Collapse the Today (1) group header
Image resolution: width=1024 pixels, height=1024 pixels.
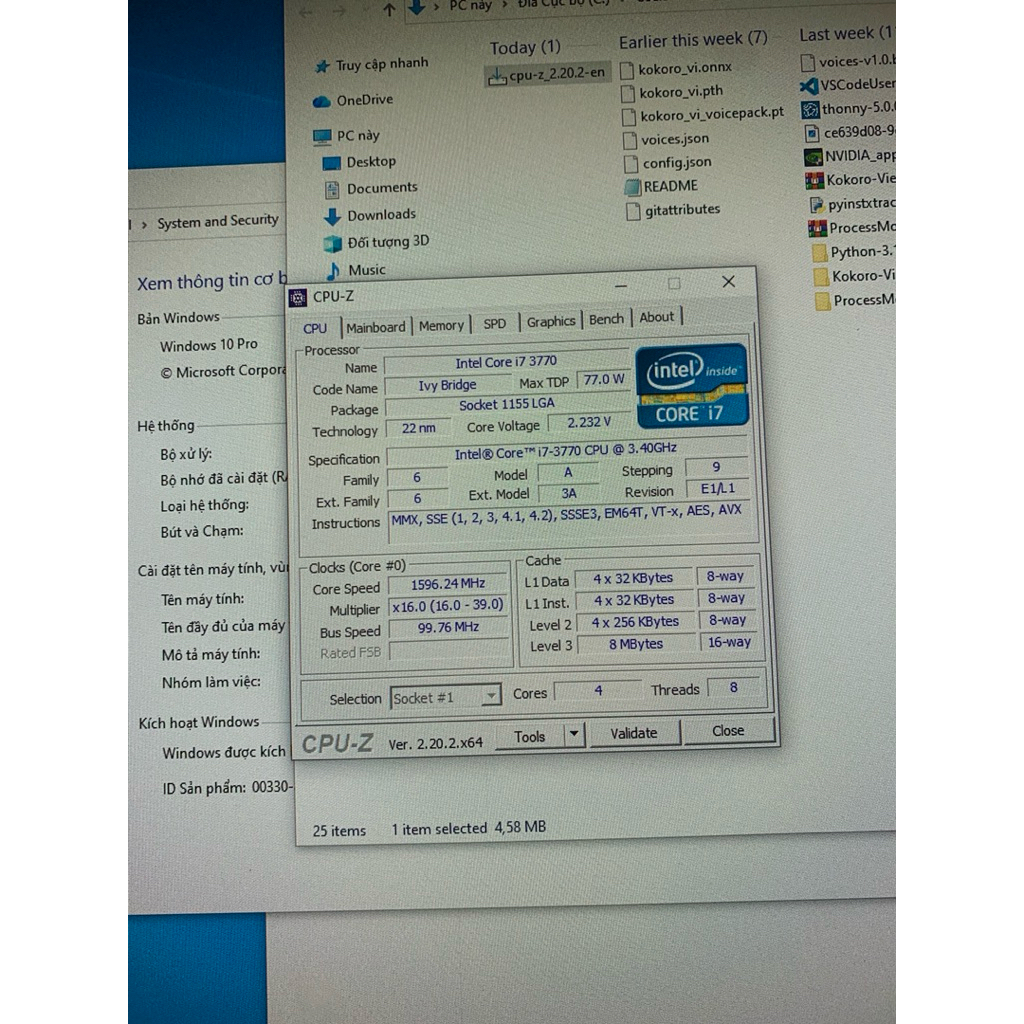tap(525, 47)
